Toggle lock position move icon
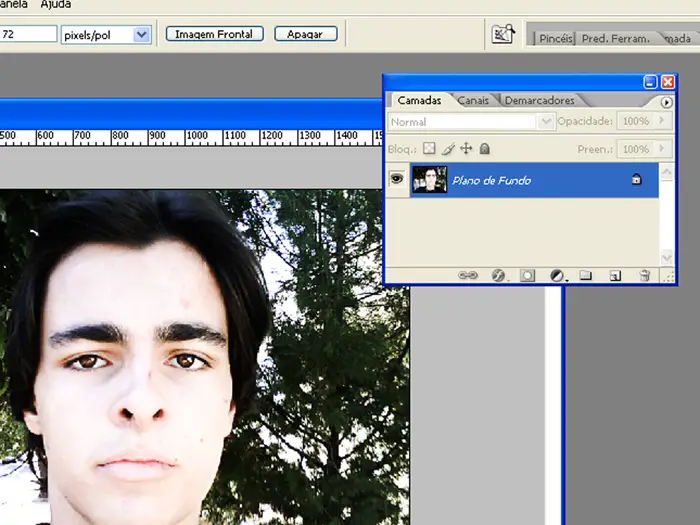Viewport: 700px width, 525px height. 466,149
